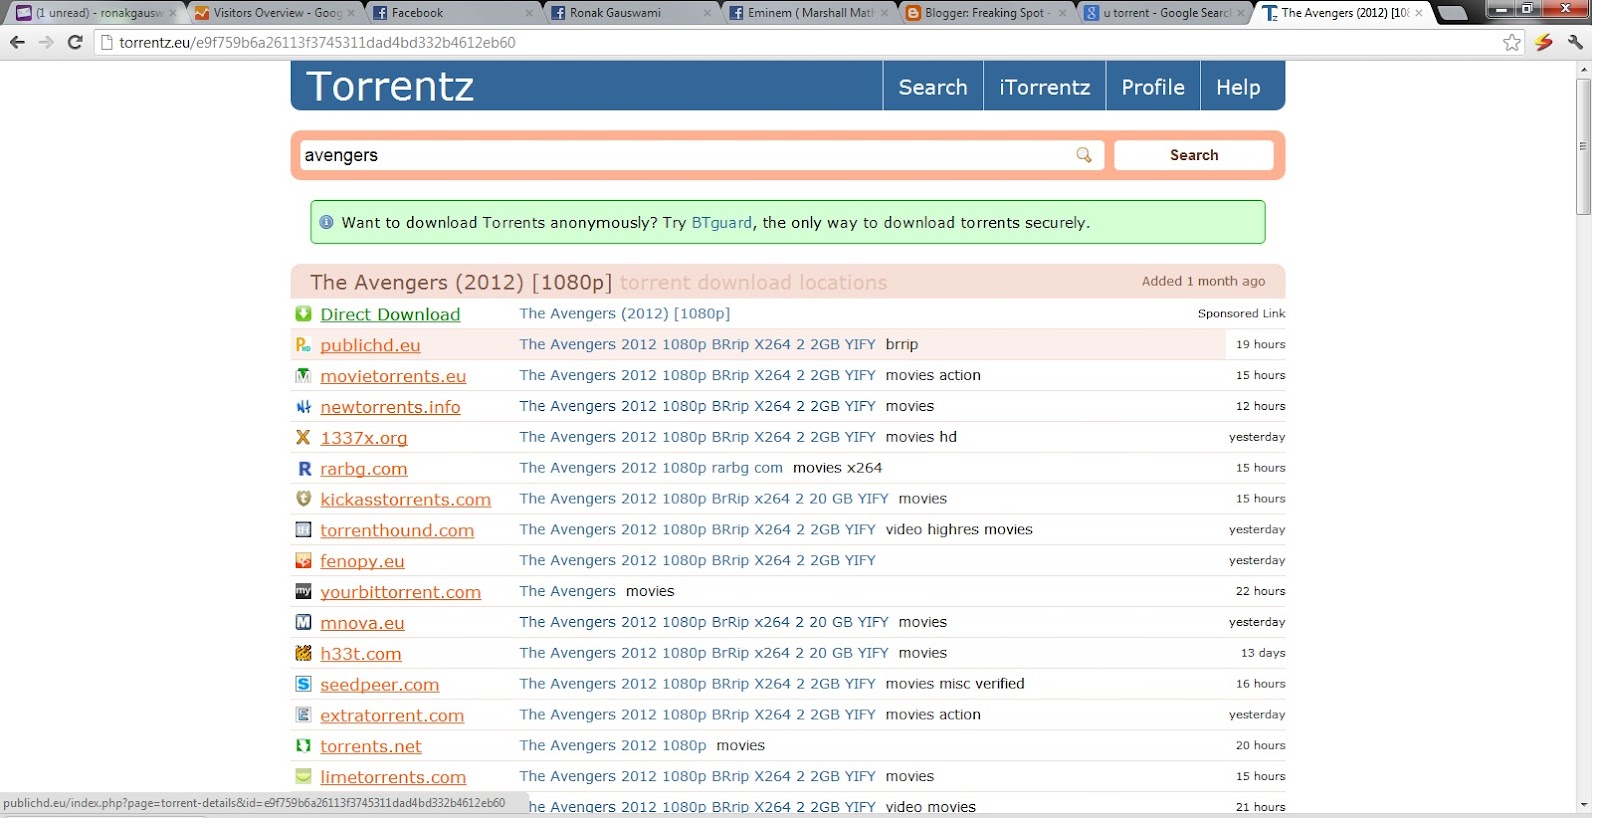Image resolution: width=1600 pixels, height=818 pixels.
Task: Reload the page with refresh icon
Action: click(75, 42)
